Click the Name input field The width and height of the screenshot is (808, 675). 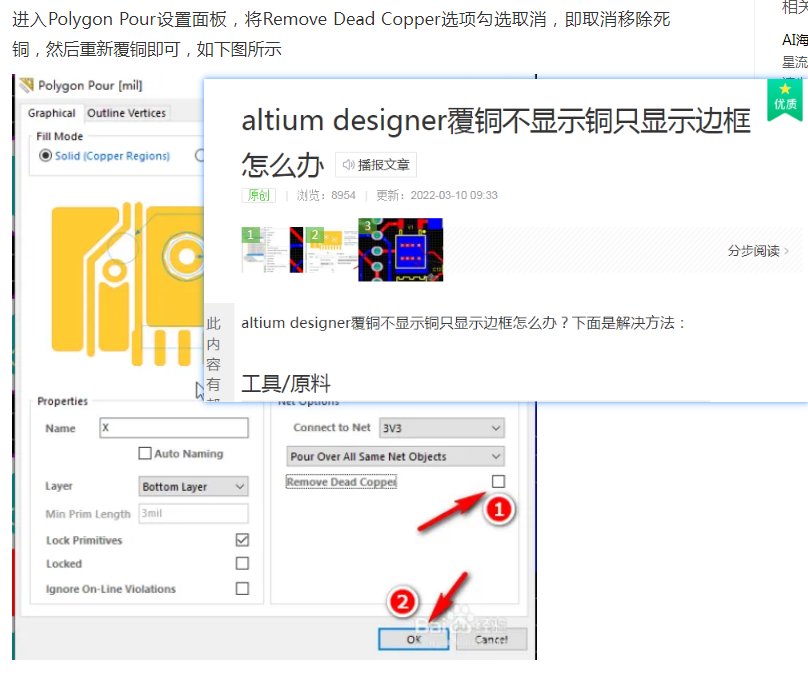point(174,428)
